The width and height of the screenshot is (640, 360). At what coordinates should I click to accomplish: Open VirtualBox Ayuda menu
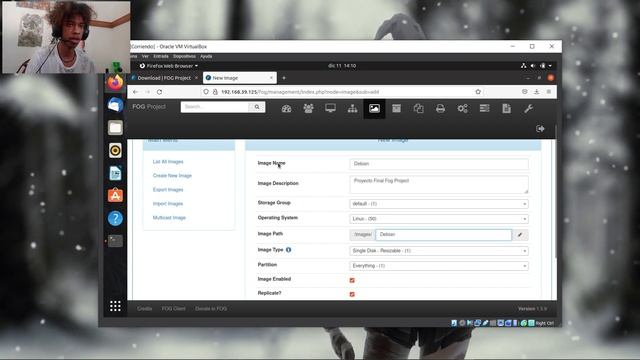tap(206, 56)
